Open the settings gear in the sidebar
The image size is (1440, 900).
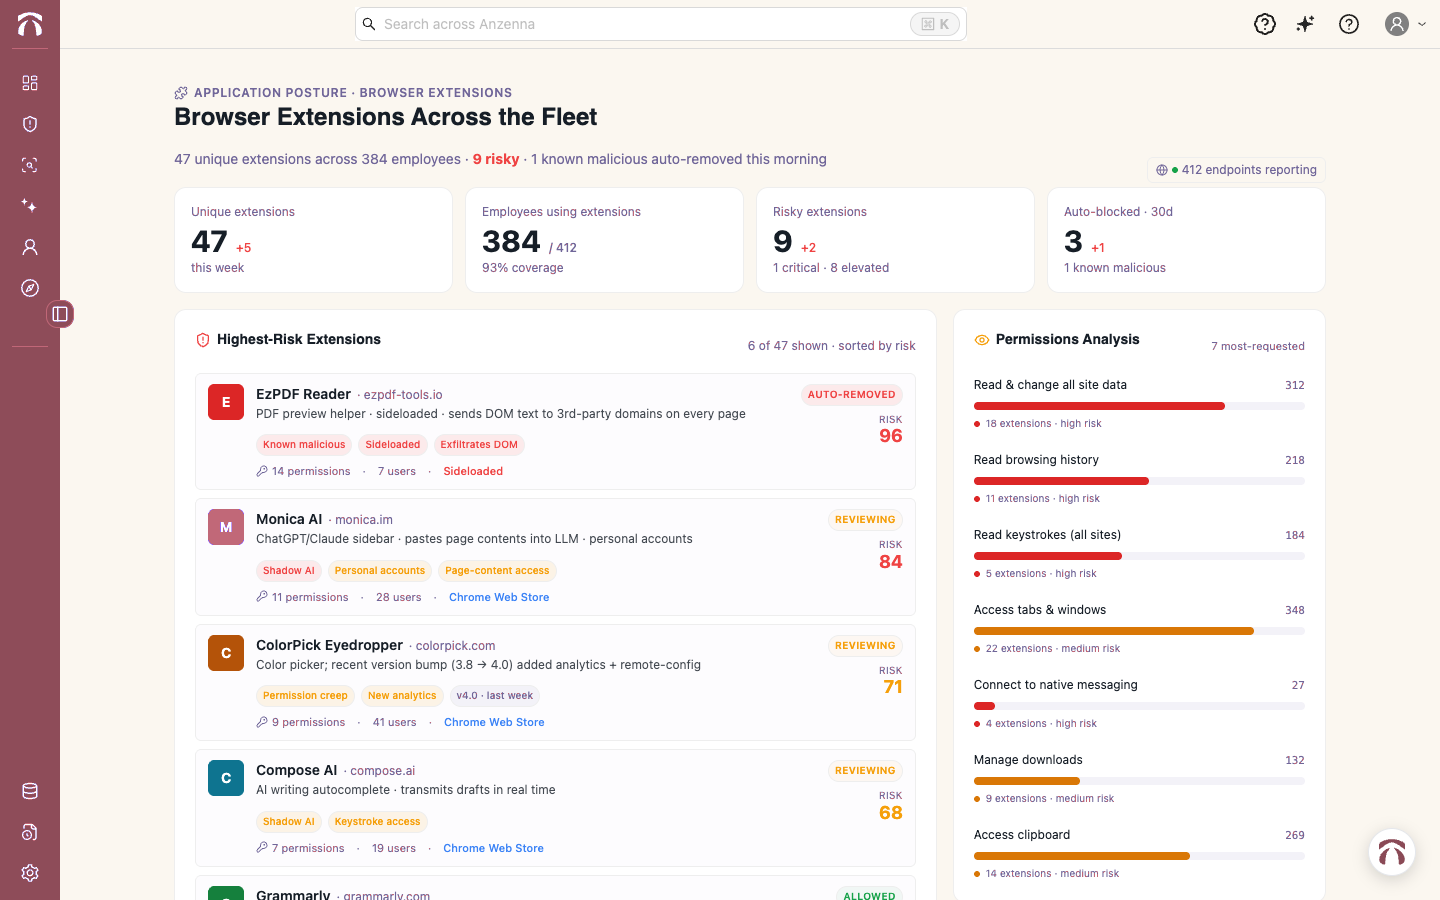coord(30,873)
